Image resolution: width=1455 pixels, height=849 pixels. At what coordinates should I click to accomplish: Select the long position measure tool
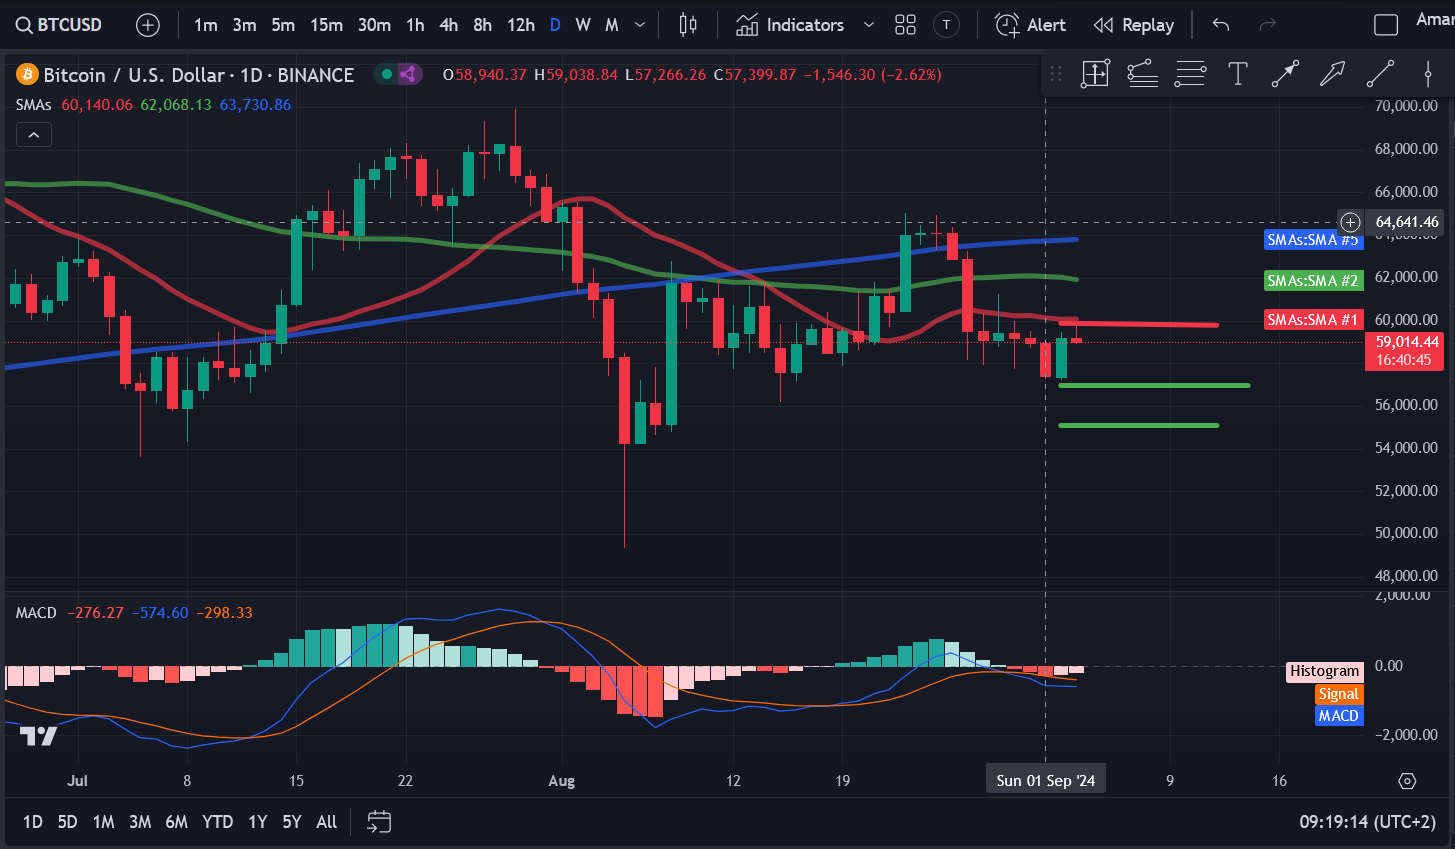tap(1095, 73)
